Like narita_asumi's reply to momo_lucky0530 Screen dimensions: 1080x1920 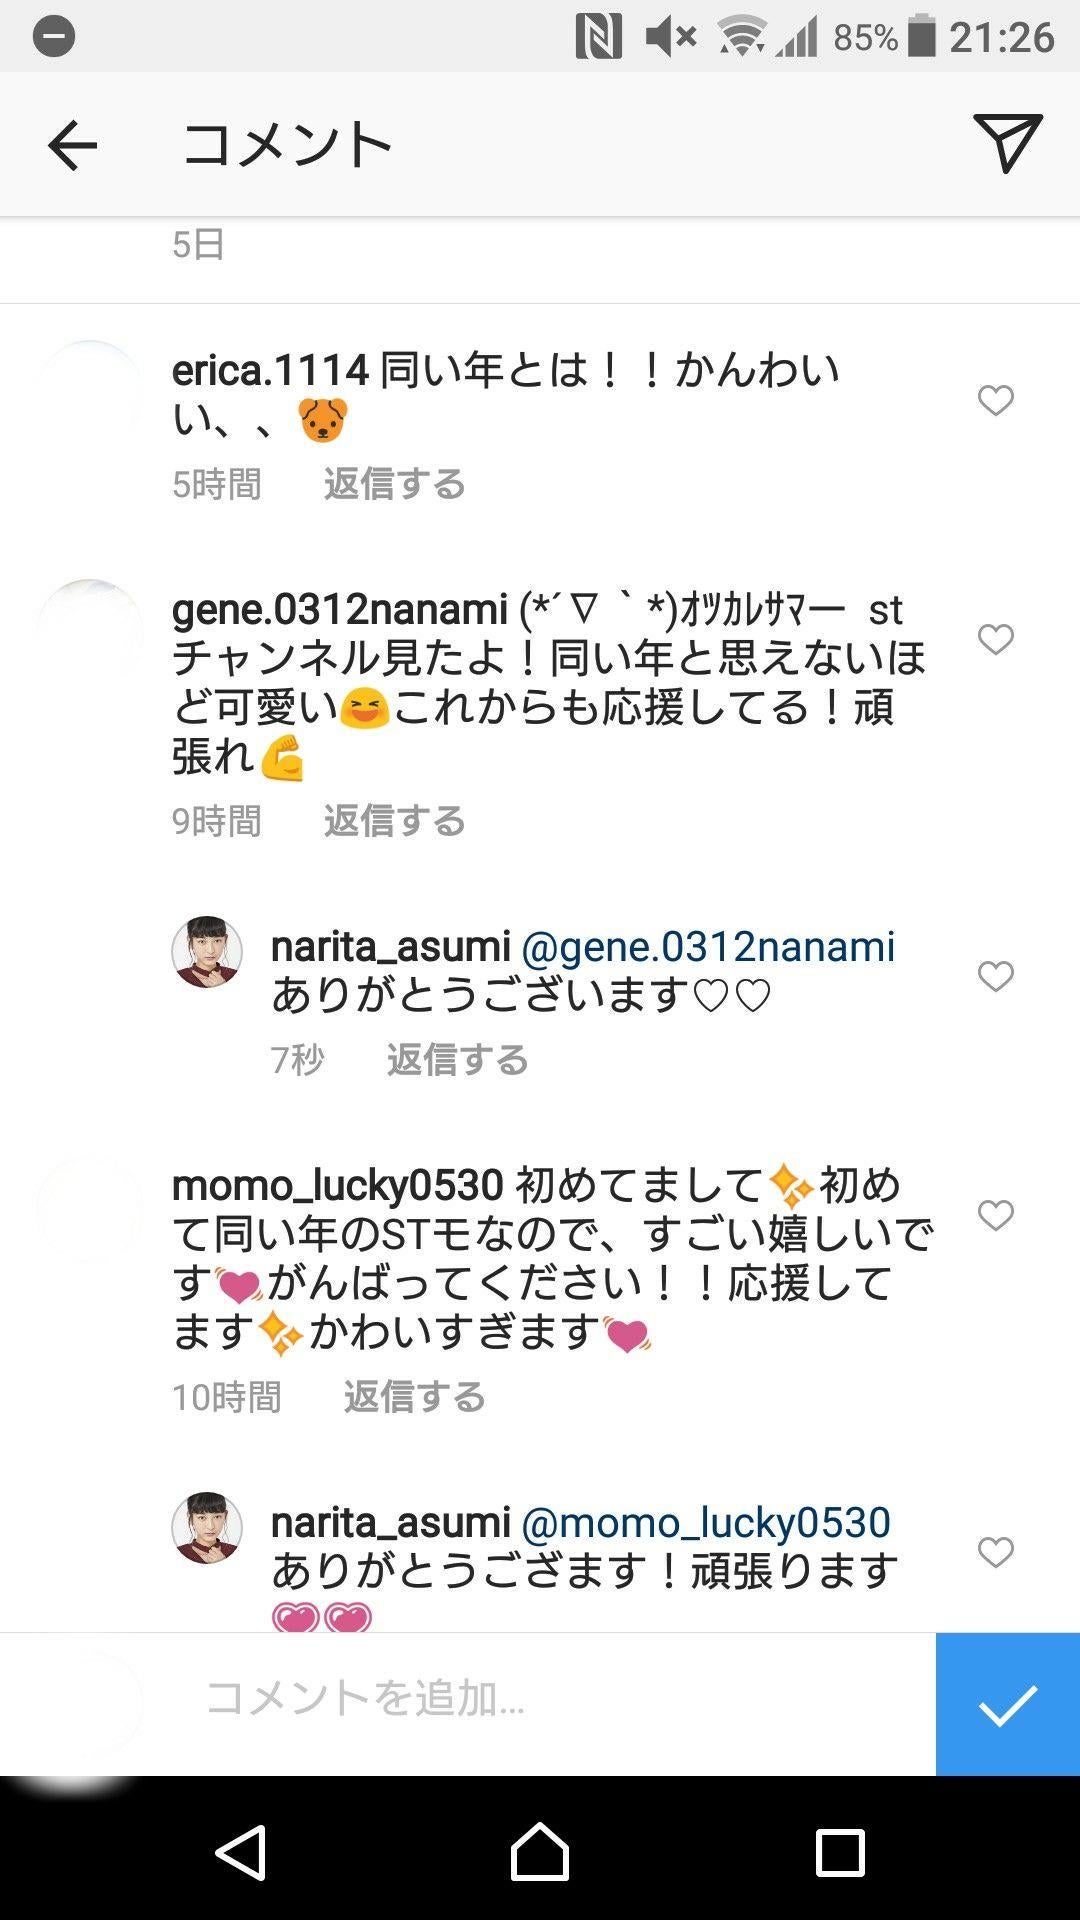point(995,1552)
